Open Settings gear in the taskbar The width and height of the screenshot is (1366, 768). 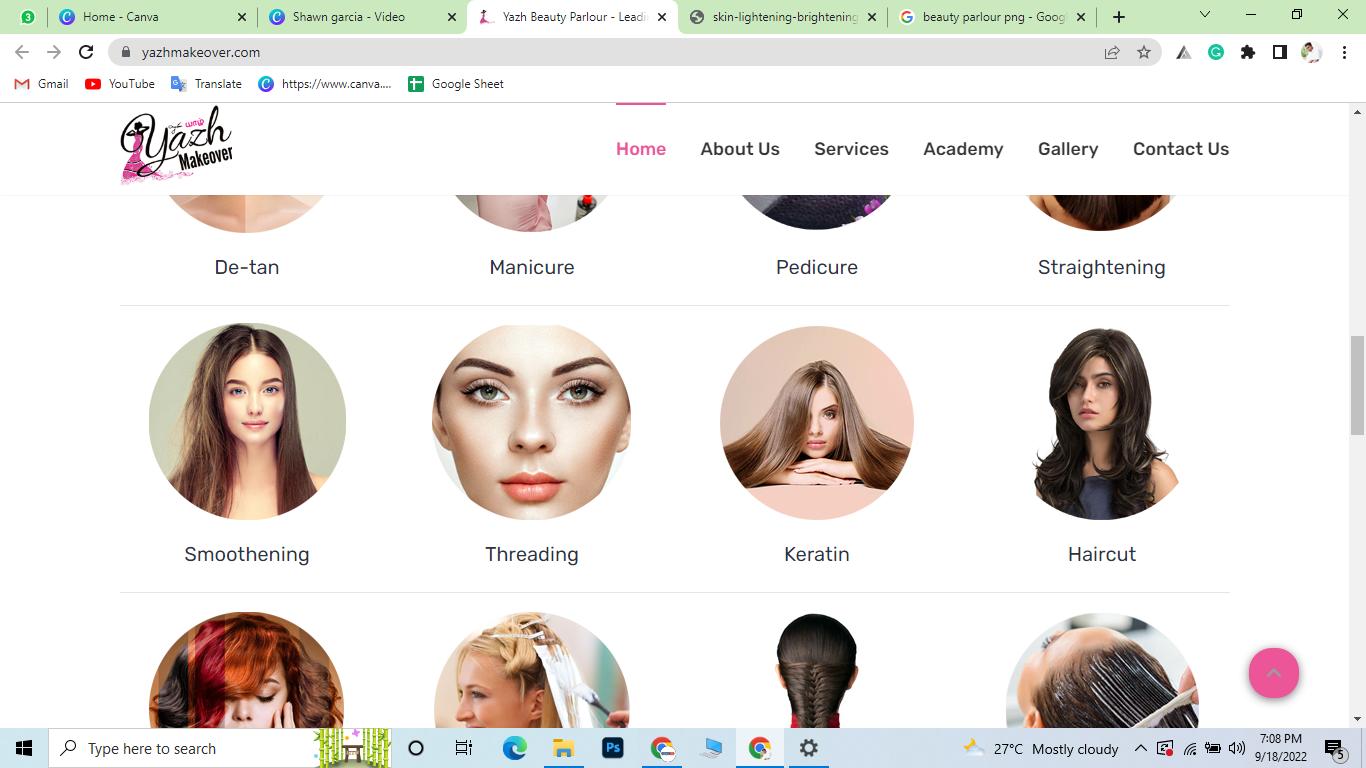click(x=809, y=748)
